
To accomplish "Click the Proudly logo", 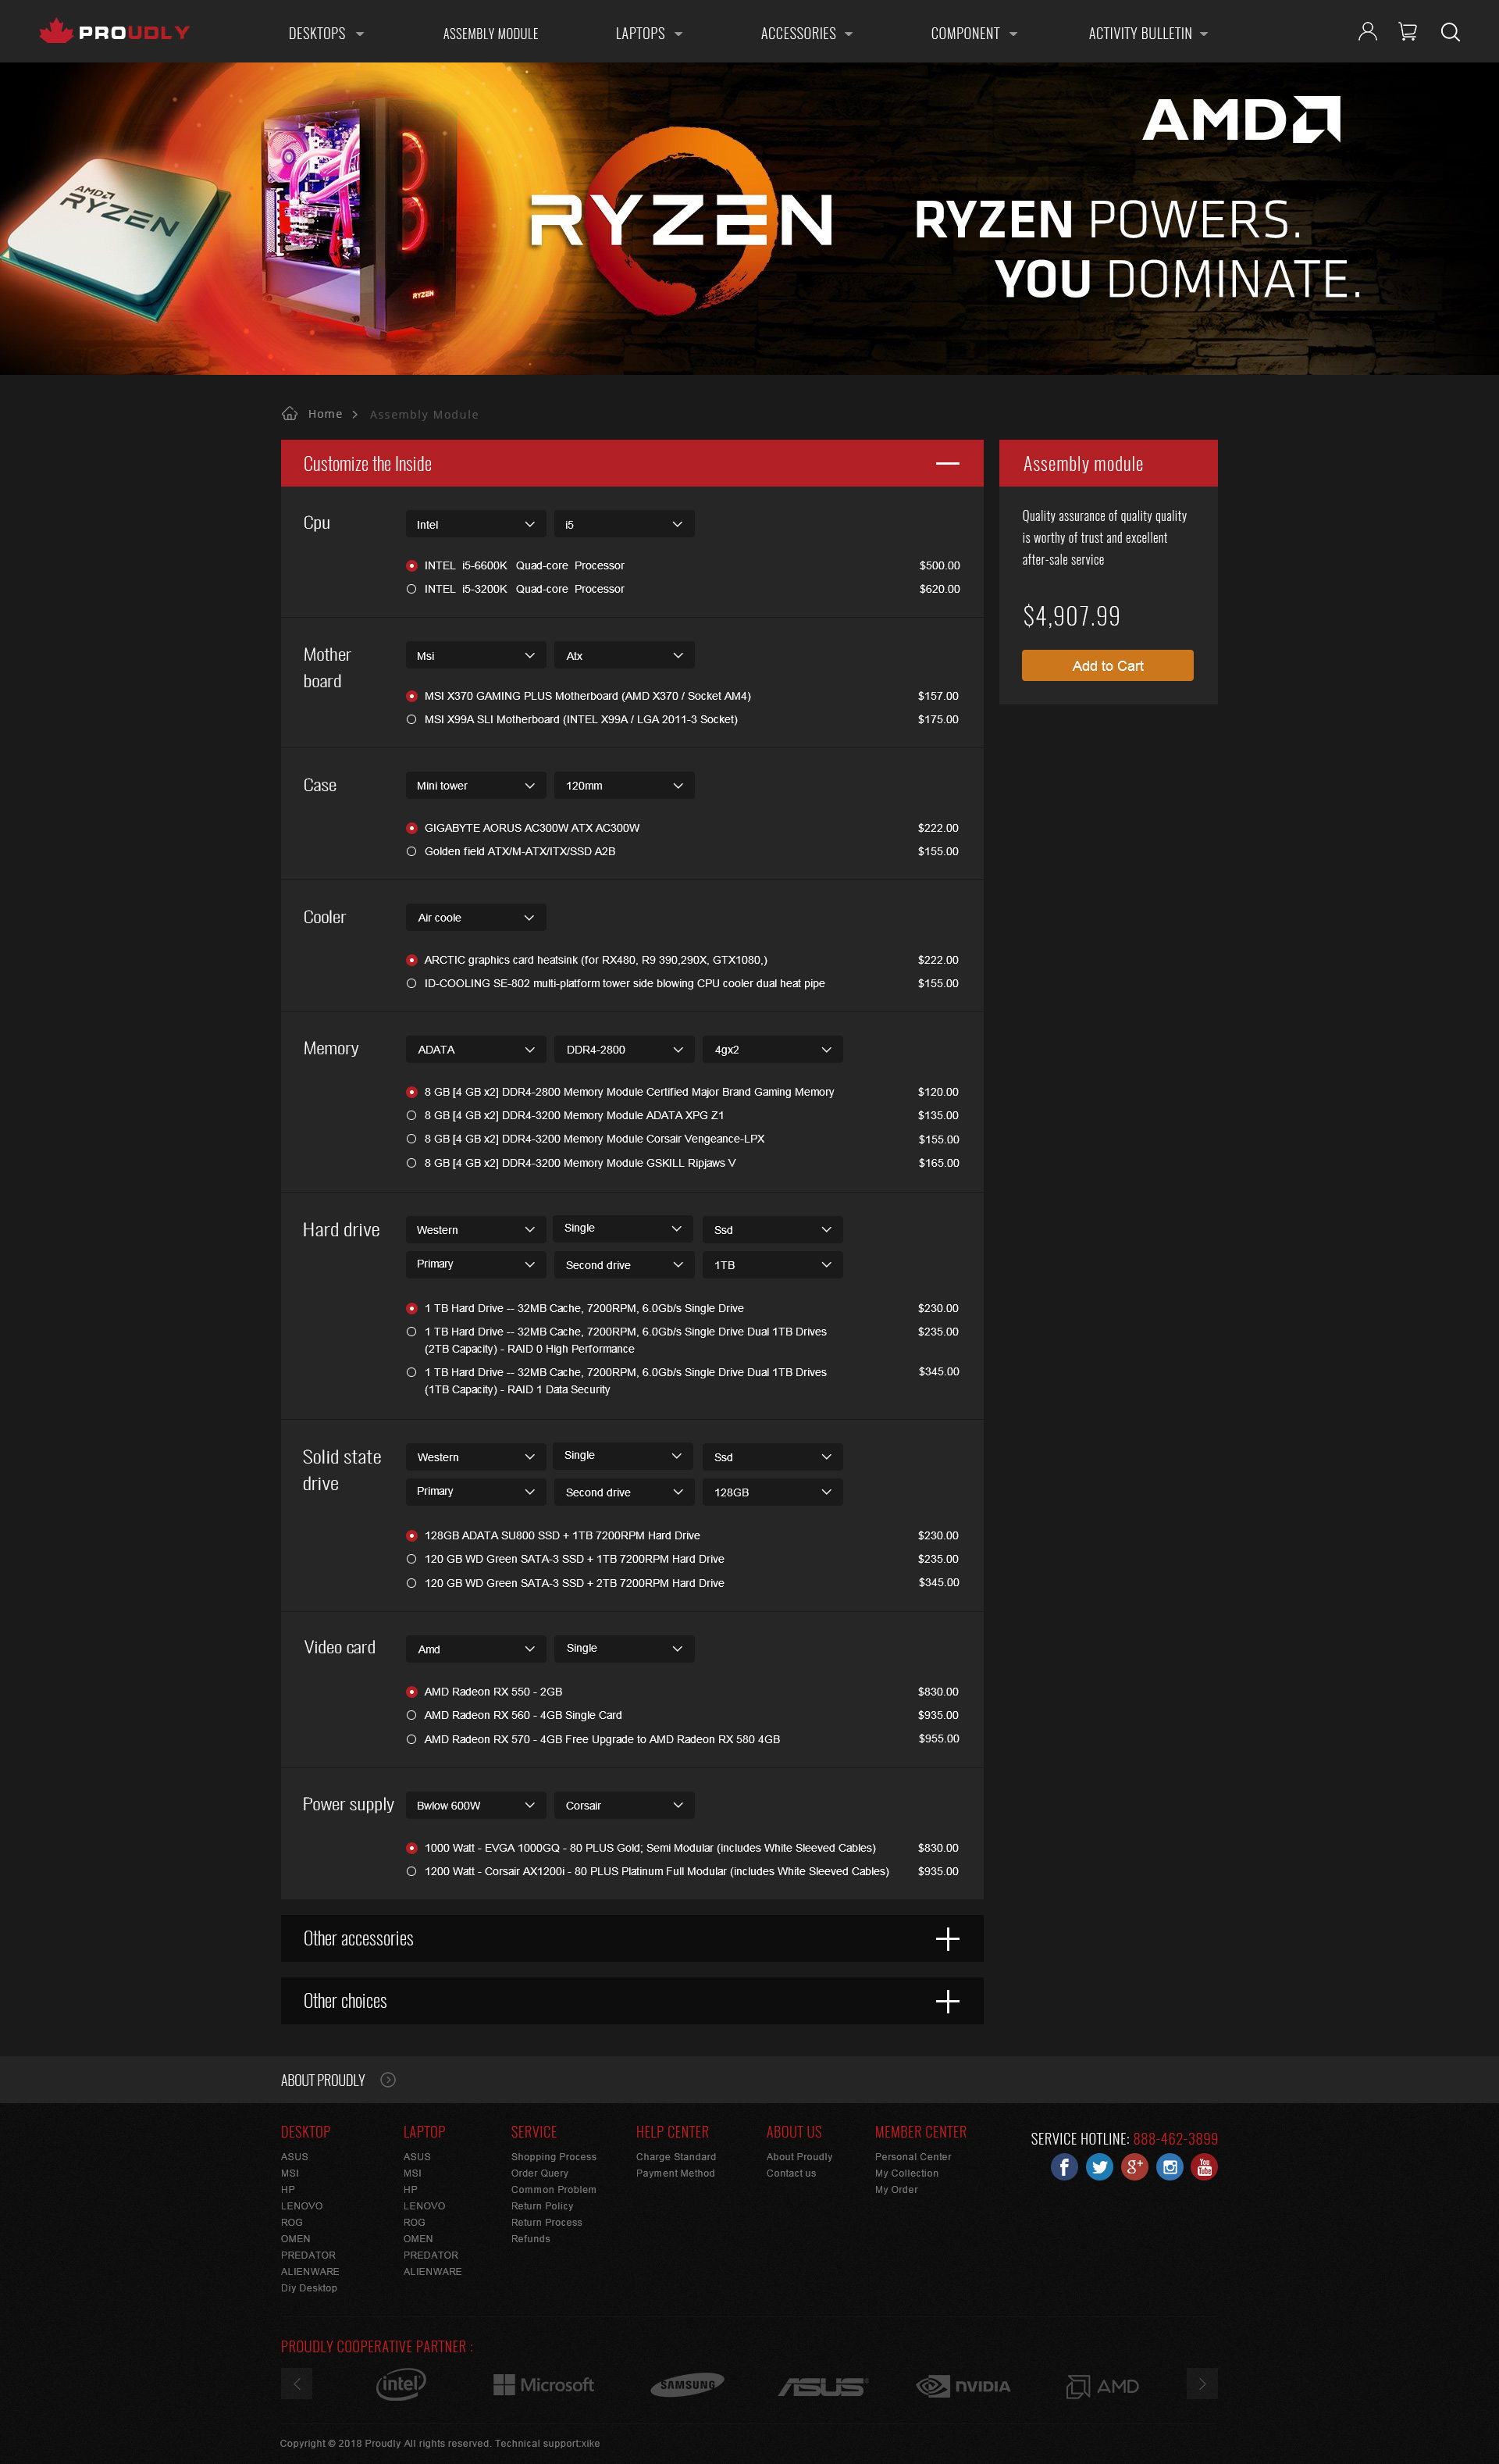I will tap(115, 32).
